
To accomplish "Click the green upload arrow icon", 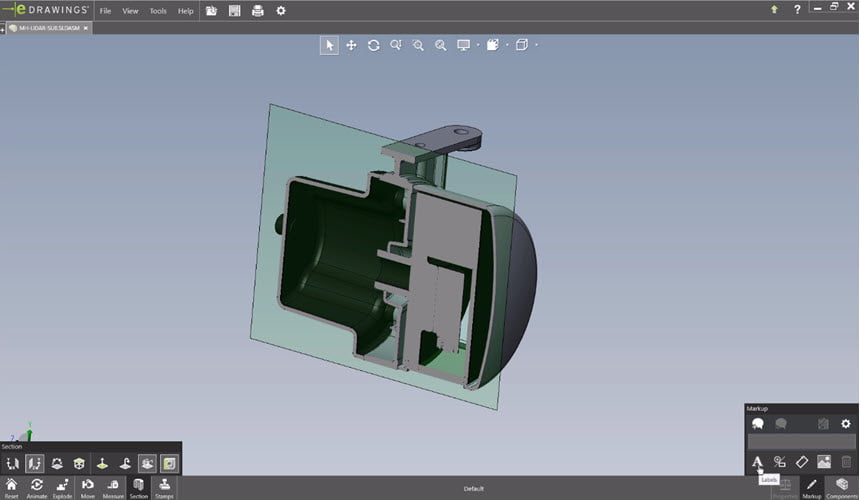I will [774, 9].
